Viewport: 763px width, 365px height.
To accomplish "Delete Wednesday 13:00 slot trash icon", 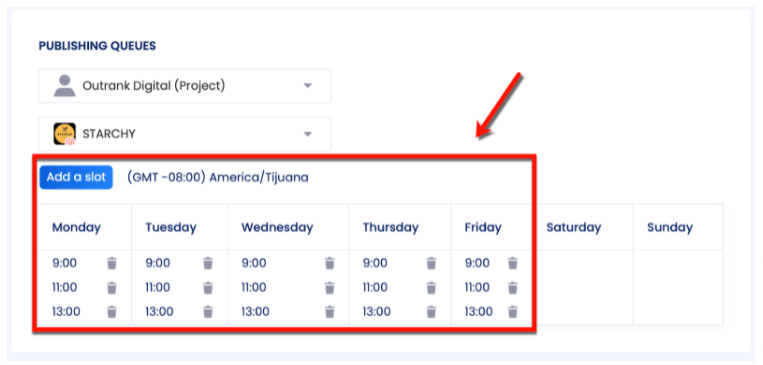I will click(x=330, y=311).
